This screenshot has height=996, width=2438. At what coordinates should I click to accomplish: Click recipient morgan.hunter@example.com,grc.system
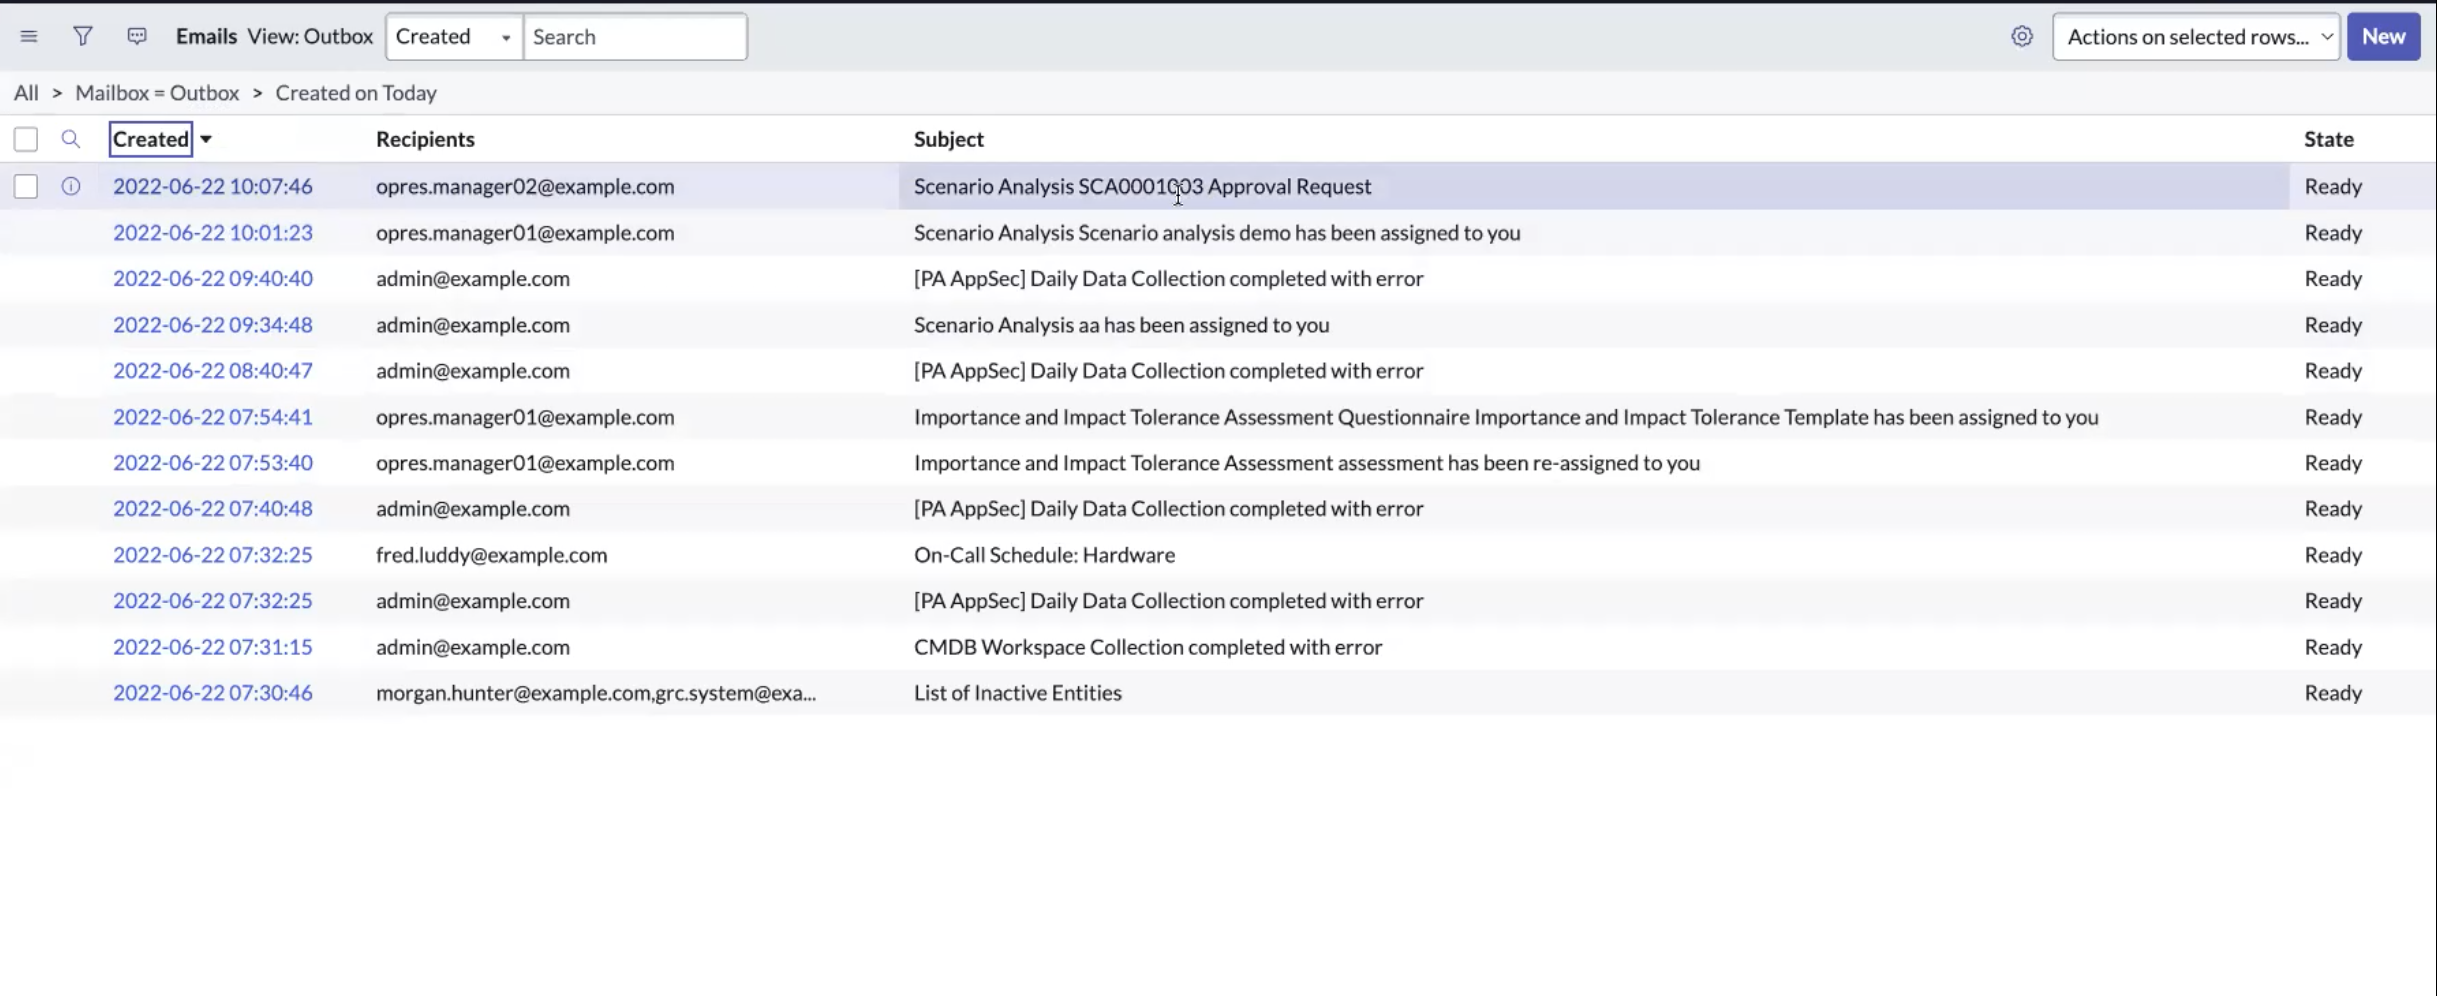click(596, 693)
